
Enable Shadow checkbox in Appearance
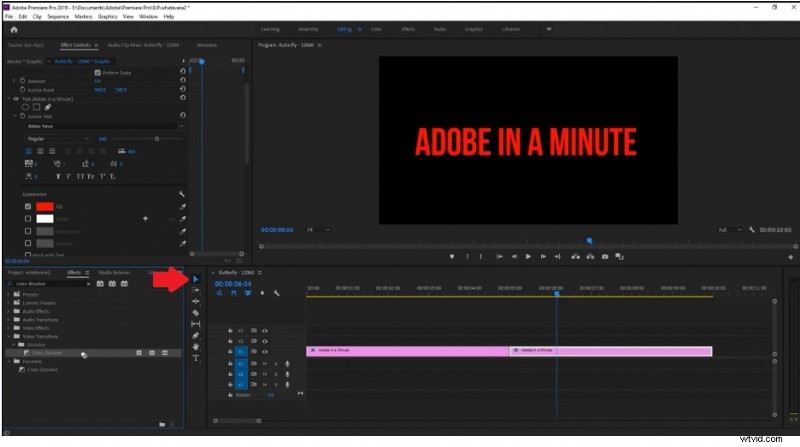point(28,243)
